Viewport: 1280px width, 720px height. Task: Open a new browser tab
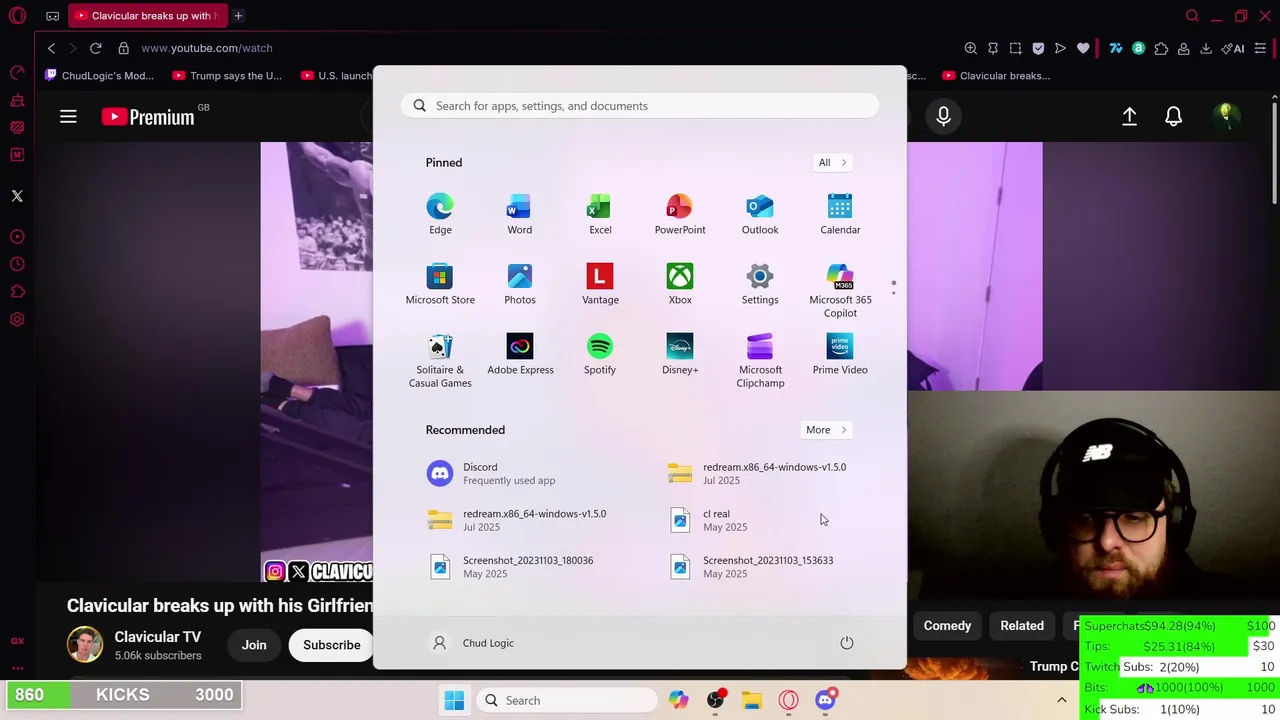point(238,16)
